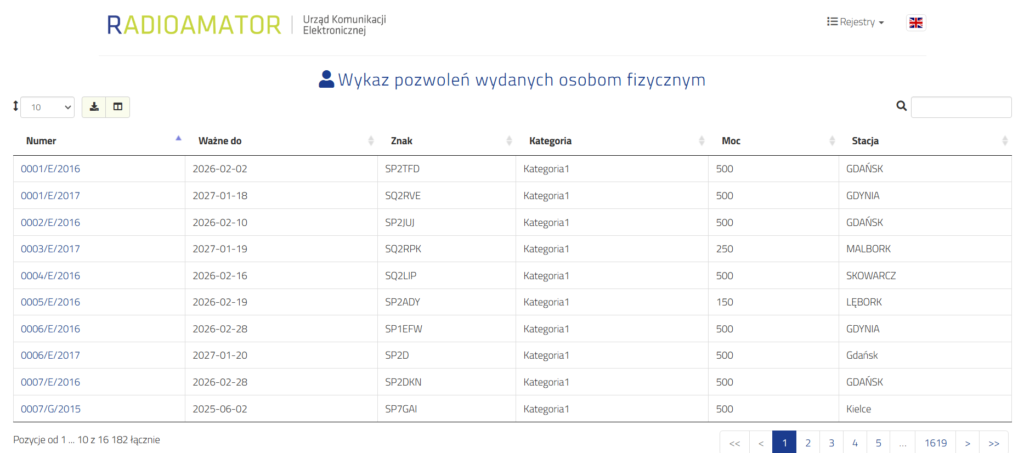Click call sign SP2TFD
This screenshot has height=453, width=1024.
(402, 169)
